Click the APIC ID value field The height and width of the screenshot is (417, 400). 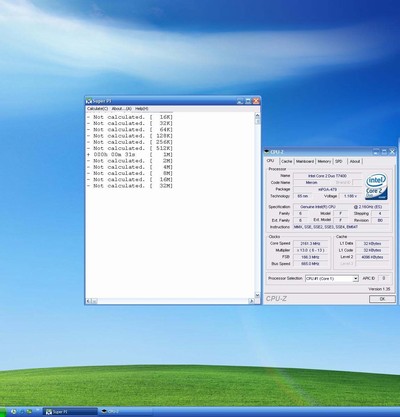point(384,278)
